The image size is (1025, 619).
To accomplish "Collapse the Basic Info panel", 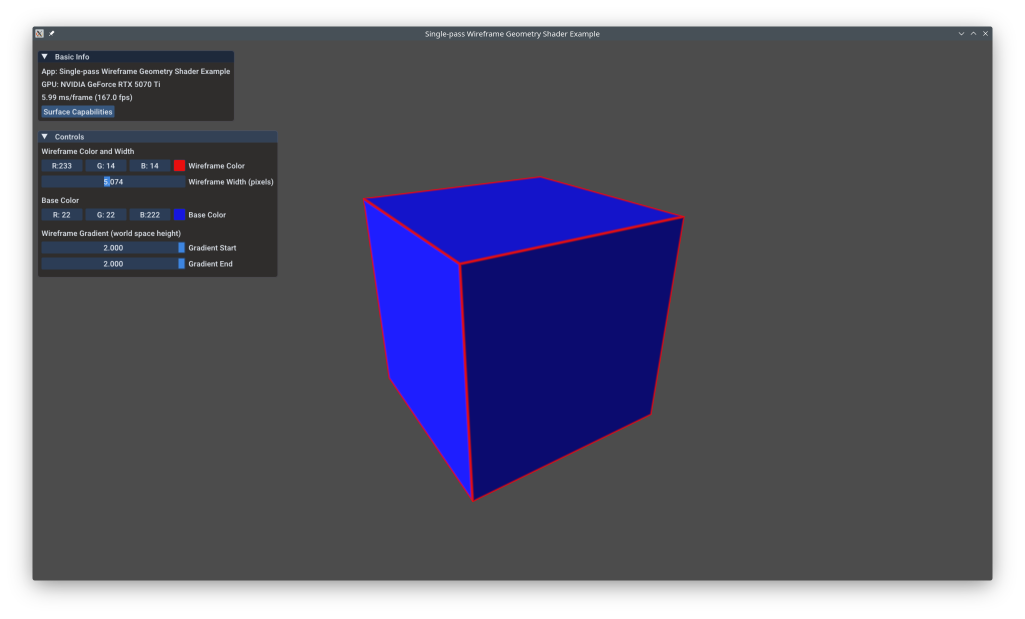I will (43, 57).
